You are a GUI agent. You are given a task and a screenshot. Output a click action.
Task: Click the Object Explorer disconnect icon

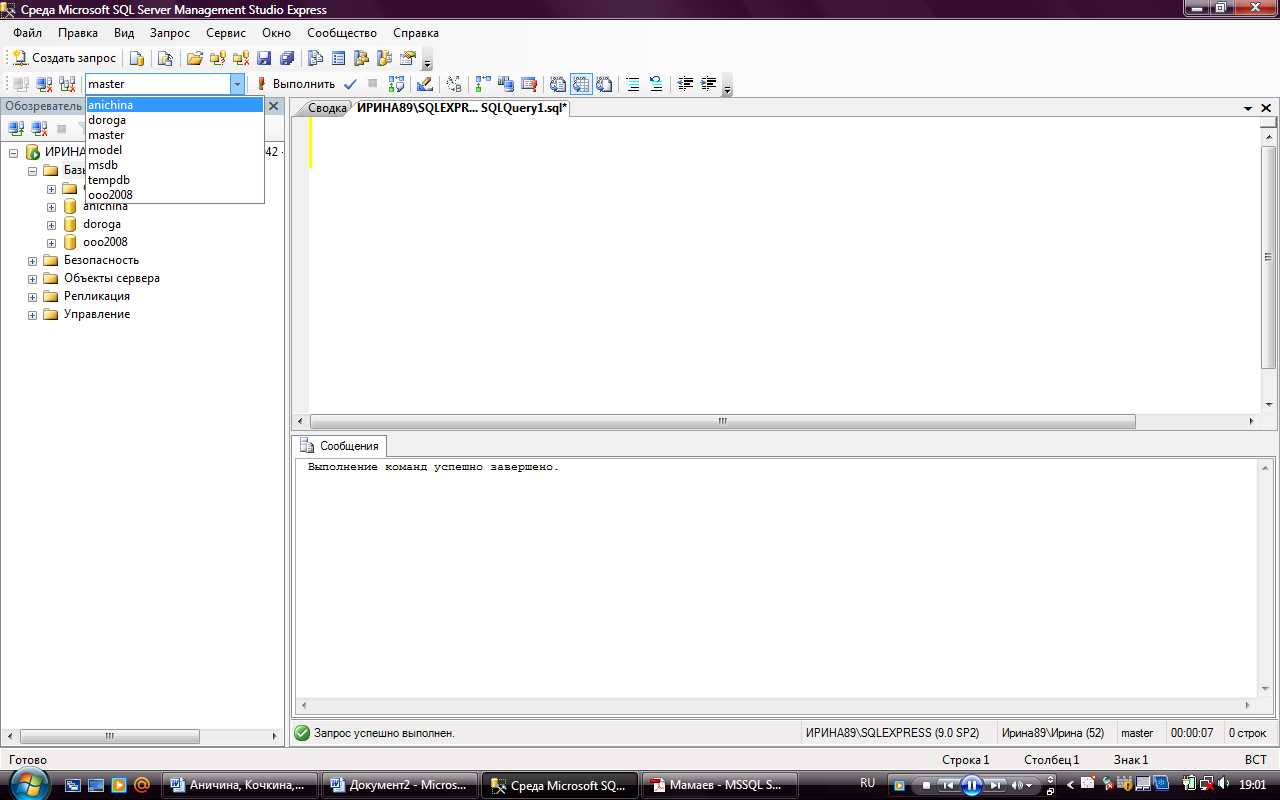coord(39,128)
